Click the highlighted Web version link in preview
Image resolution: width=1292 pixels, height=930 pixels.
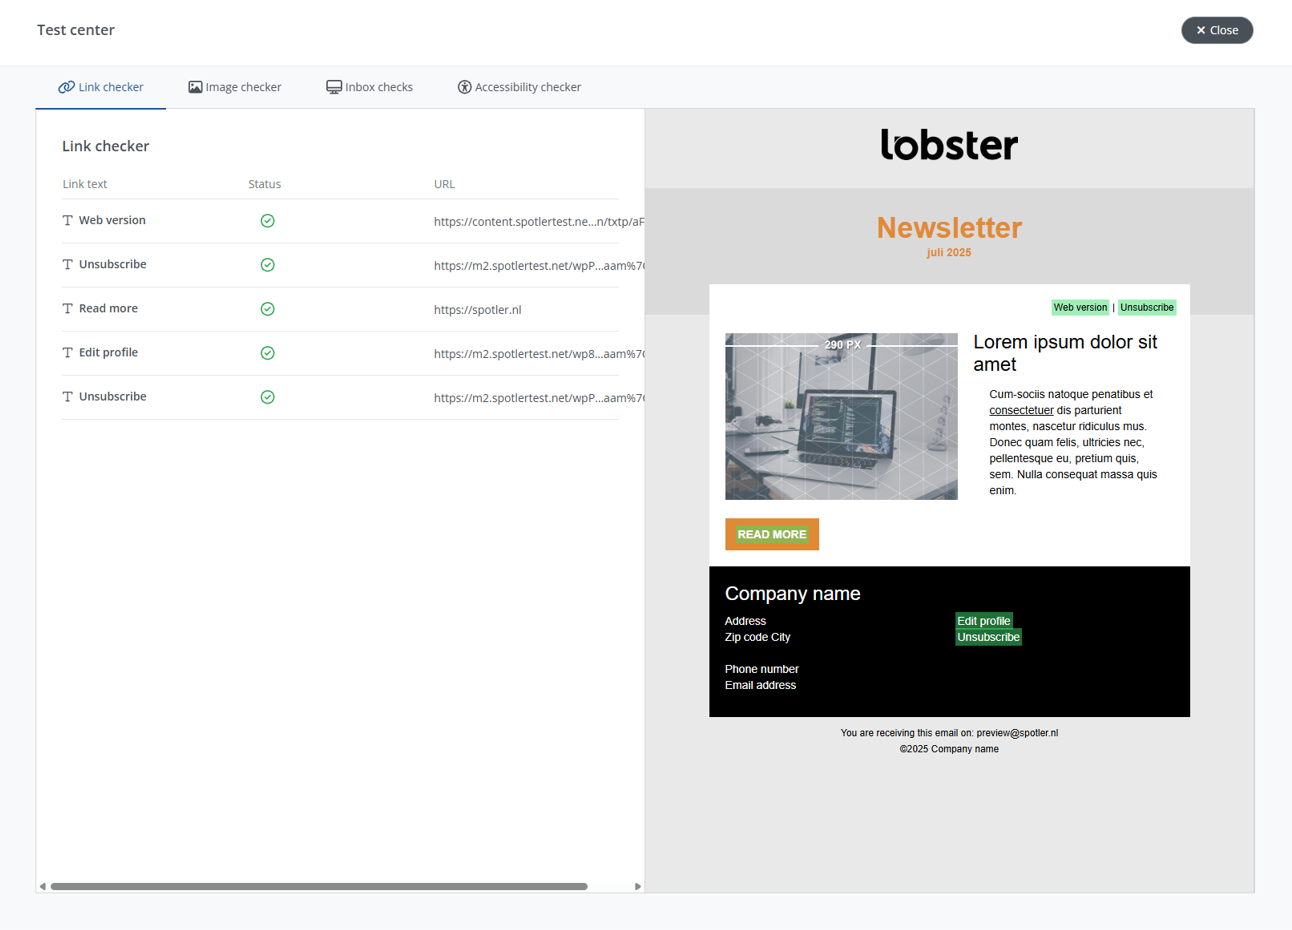click(x=1079, y=308)
